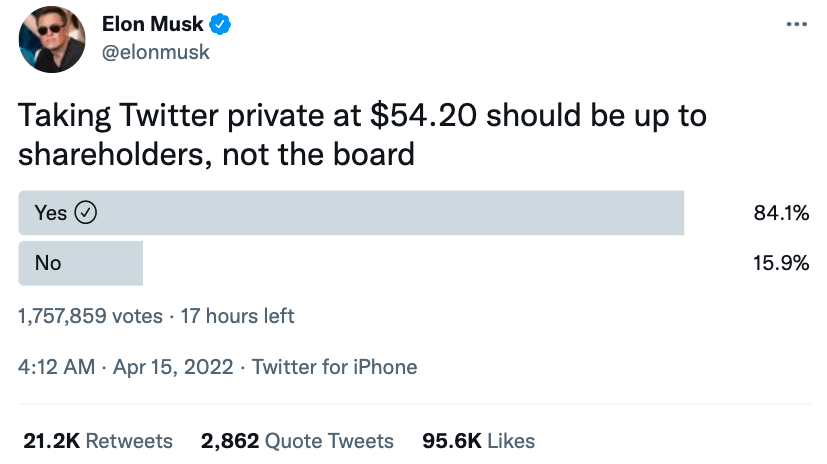The width and height of the screenshot is (827, 464).
Task: Open Elon Musk's profile picture
Action: (x=49, y=41)
